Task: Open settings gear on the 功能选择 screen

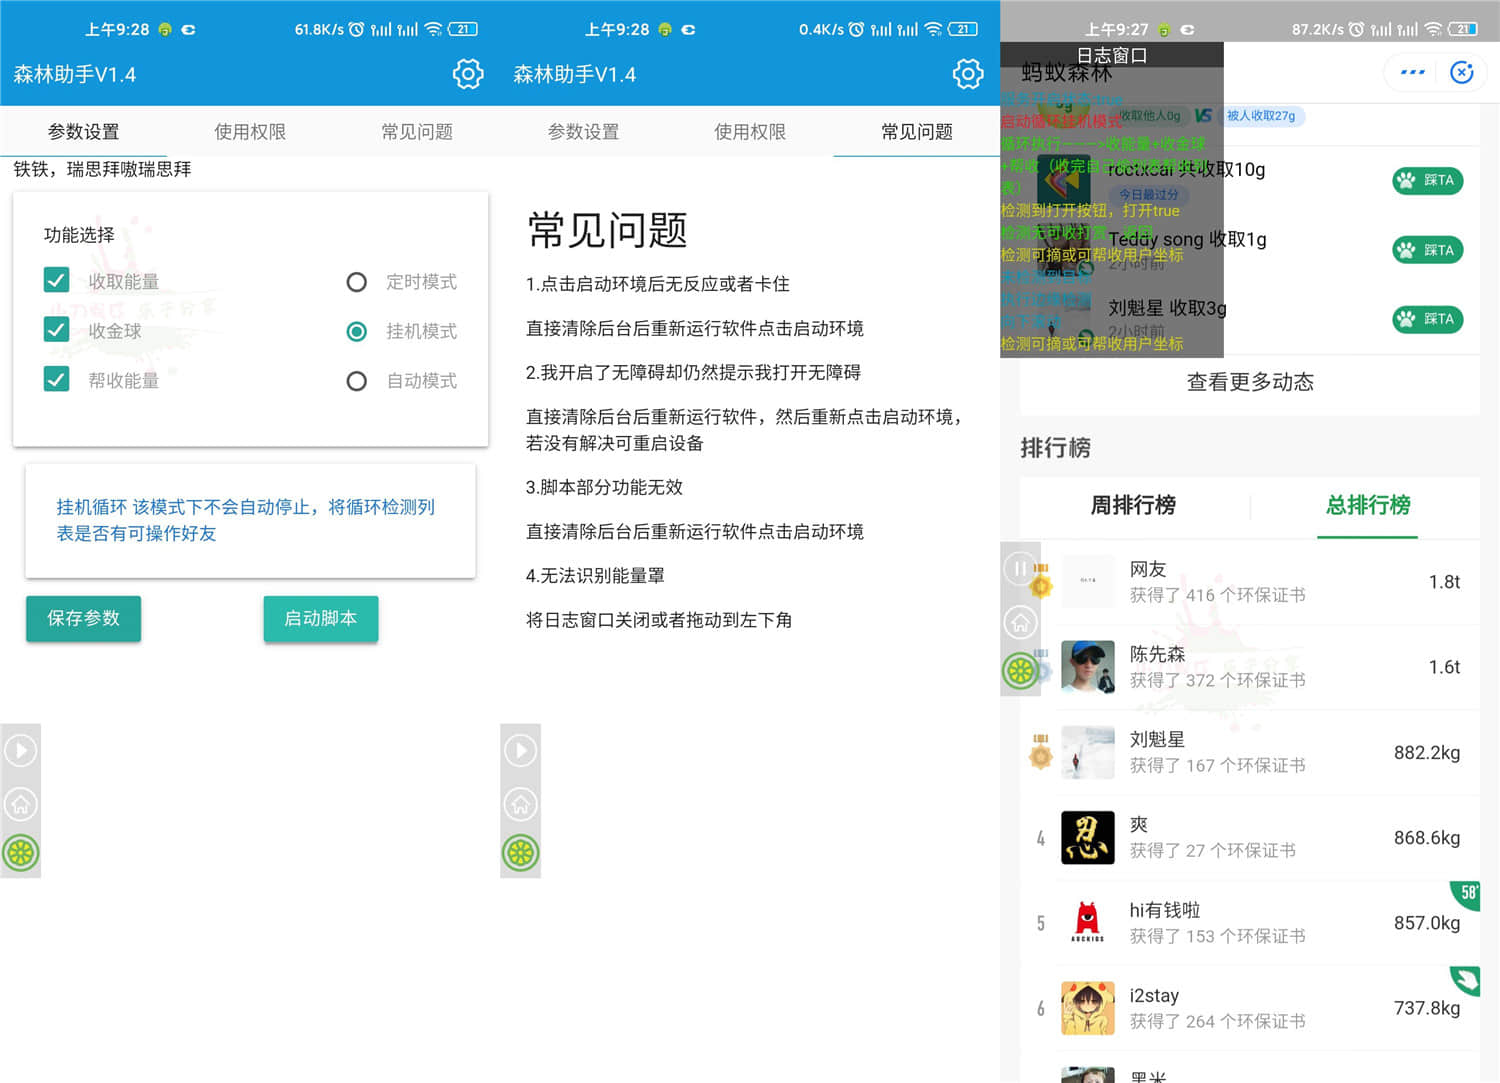Action: (467, 74)
